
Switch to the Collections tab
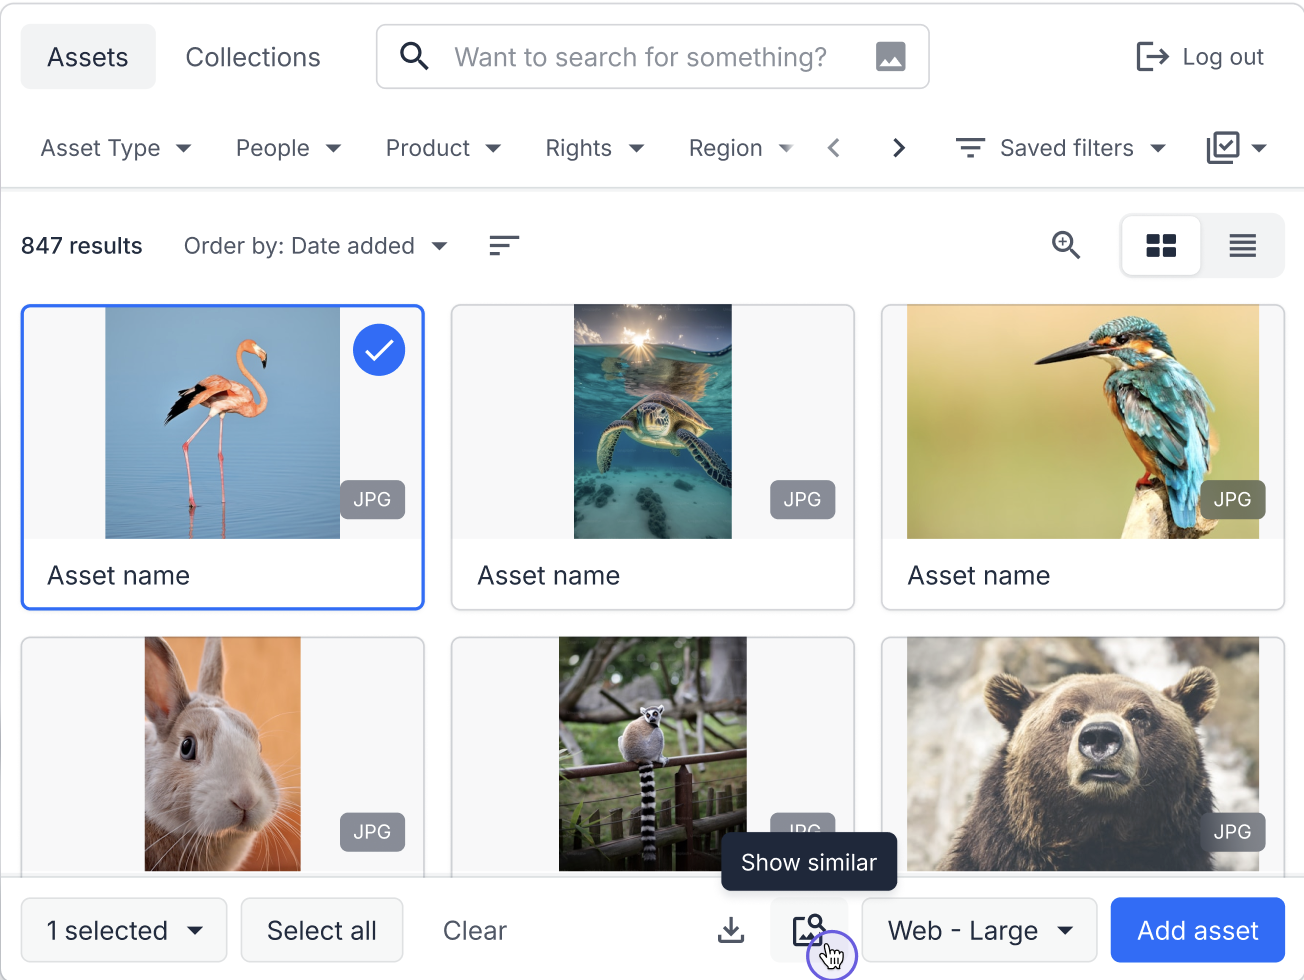[x=253, y=57]
